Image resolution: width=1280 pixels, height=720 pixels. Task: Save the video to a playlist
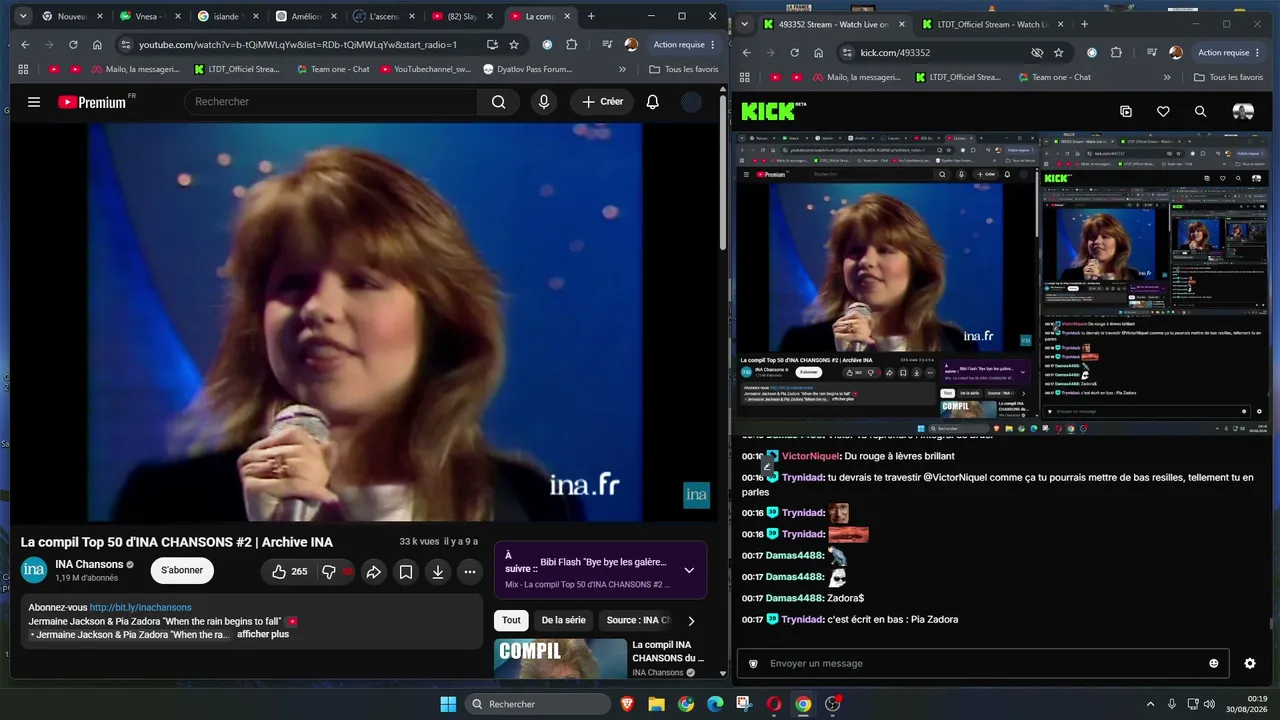click(x=405, y=572)
